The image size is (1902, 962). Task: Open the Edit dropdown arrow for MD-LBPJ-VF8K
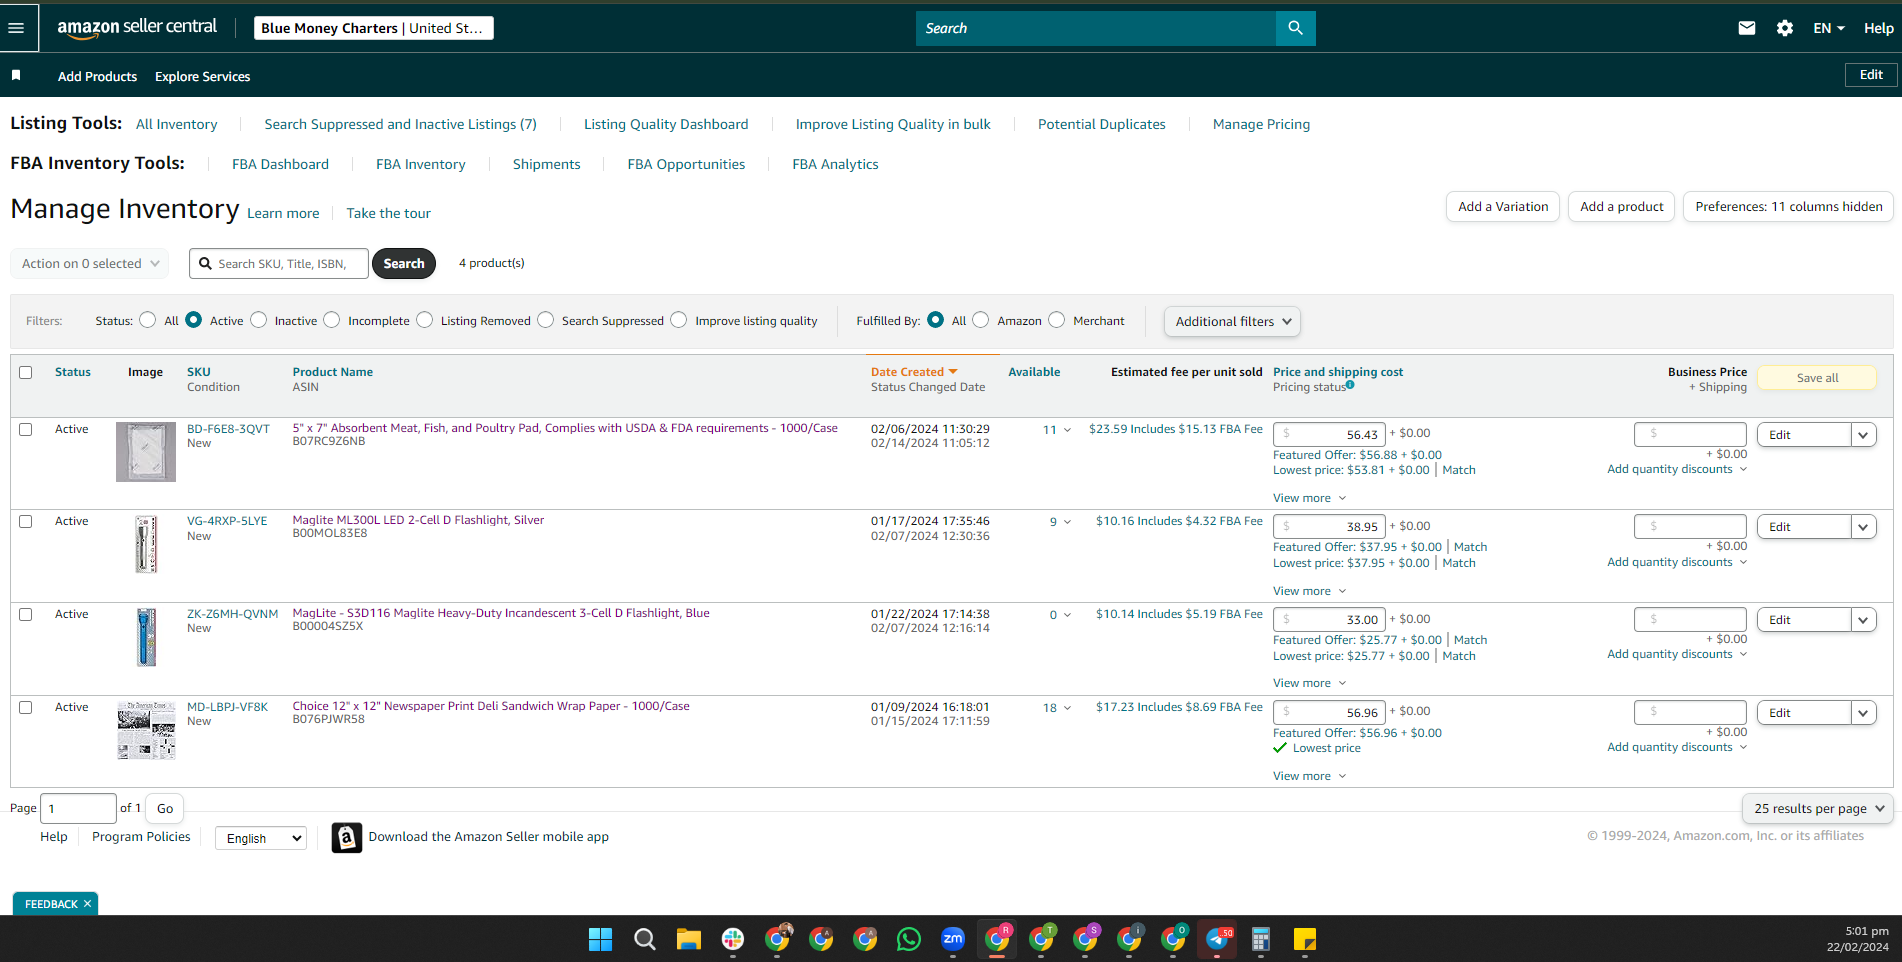click(1863, 713)
